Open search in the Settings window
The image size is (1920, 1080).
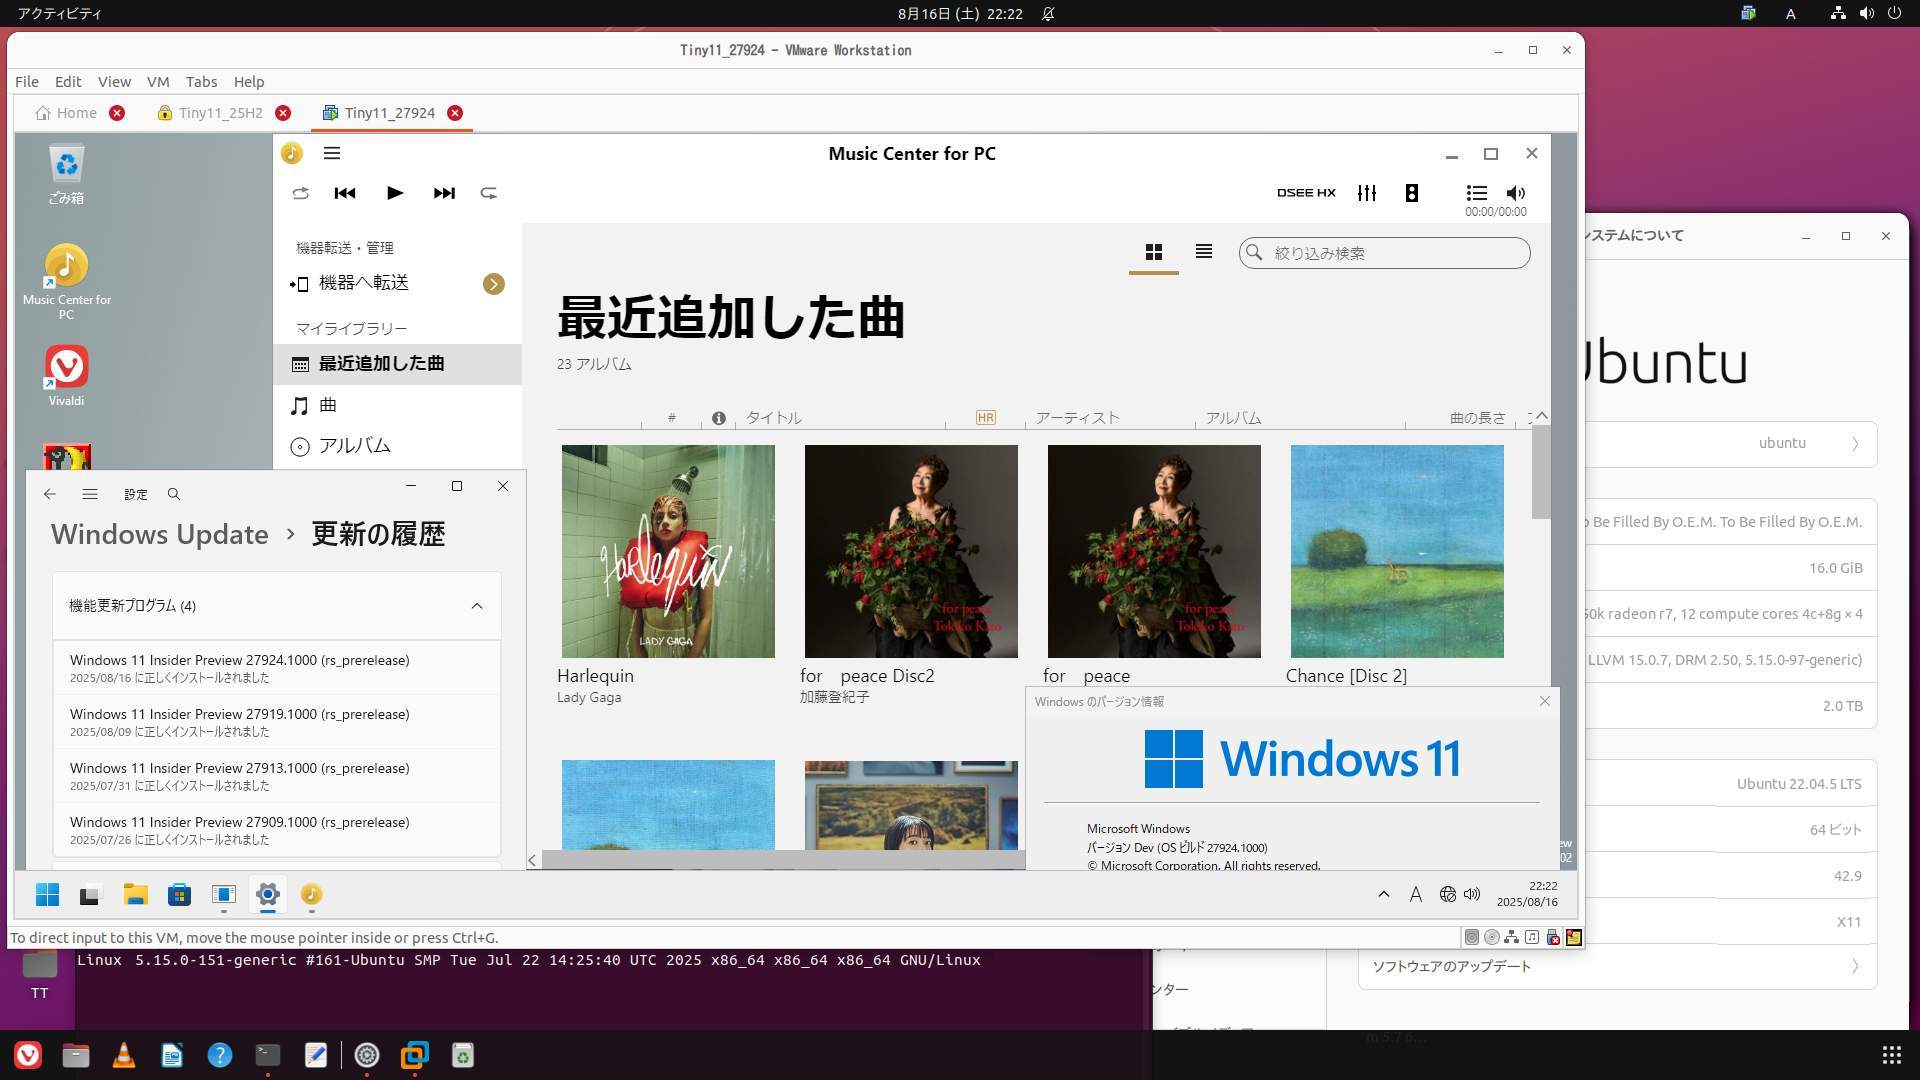pos(174,494)
